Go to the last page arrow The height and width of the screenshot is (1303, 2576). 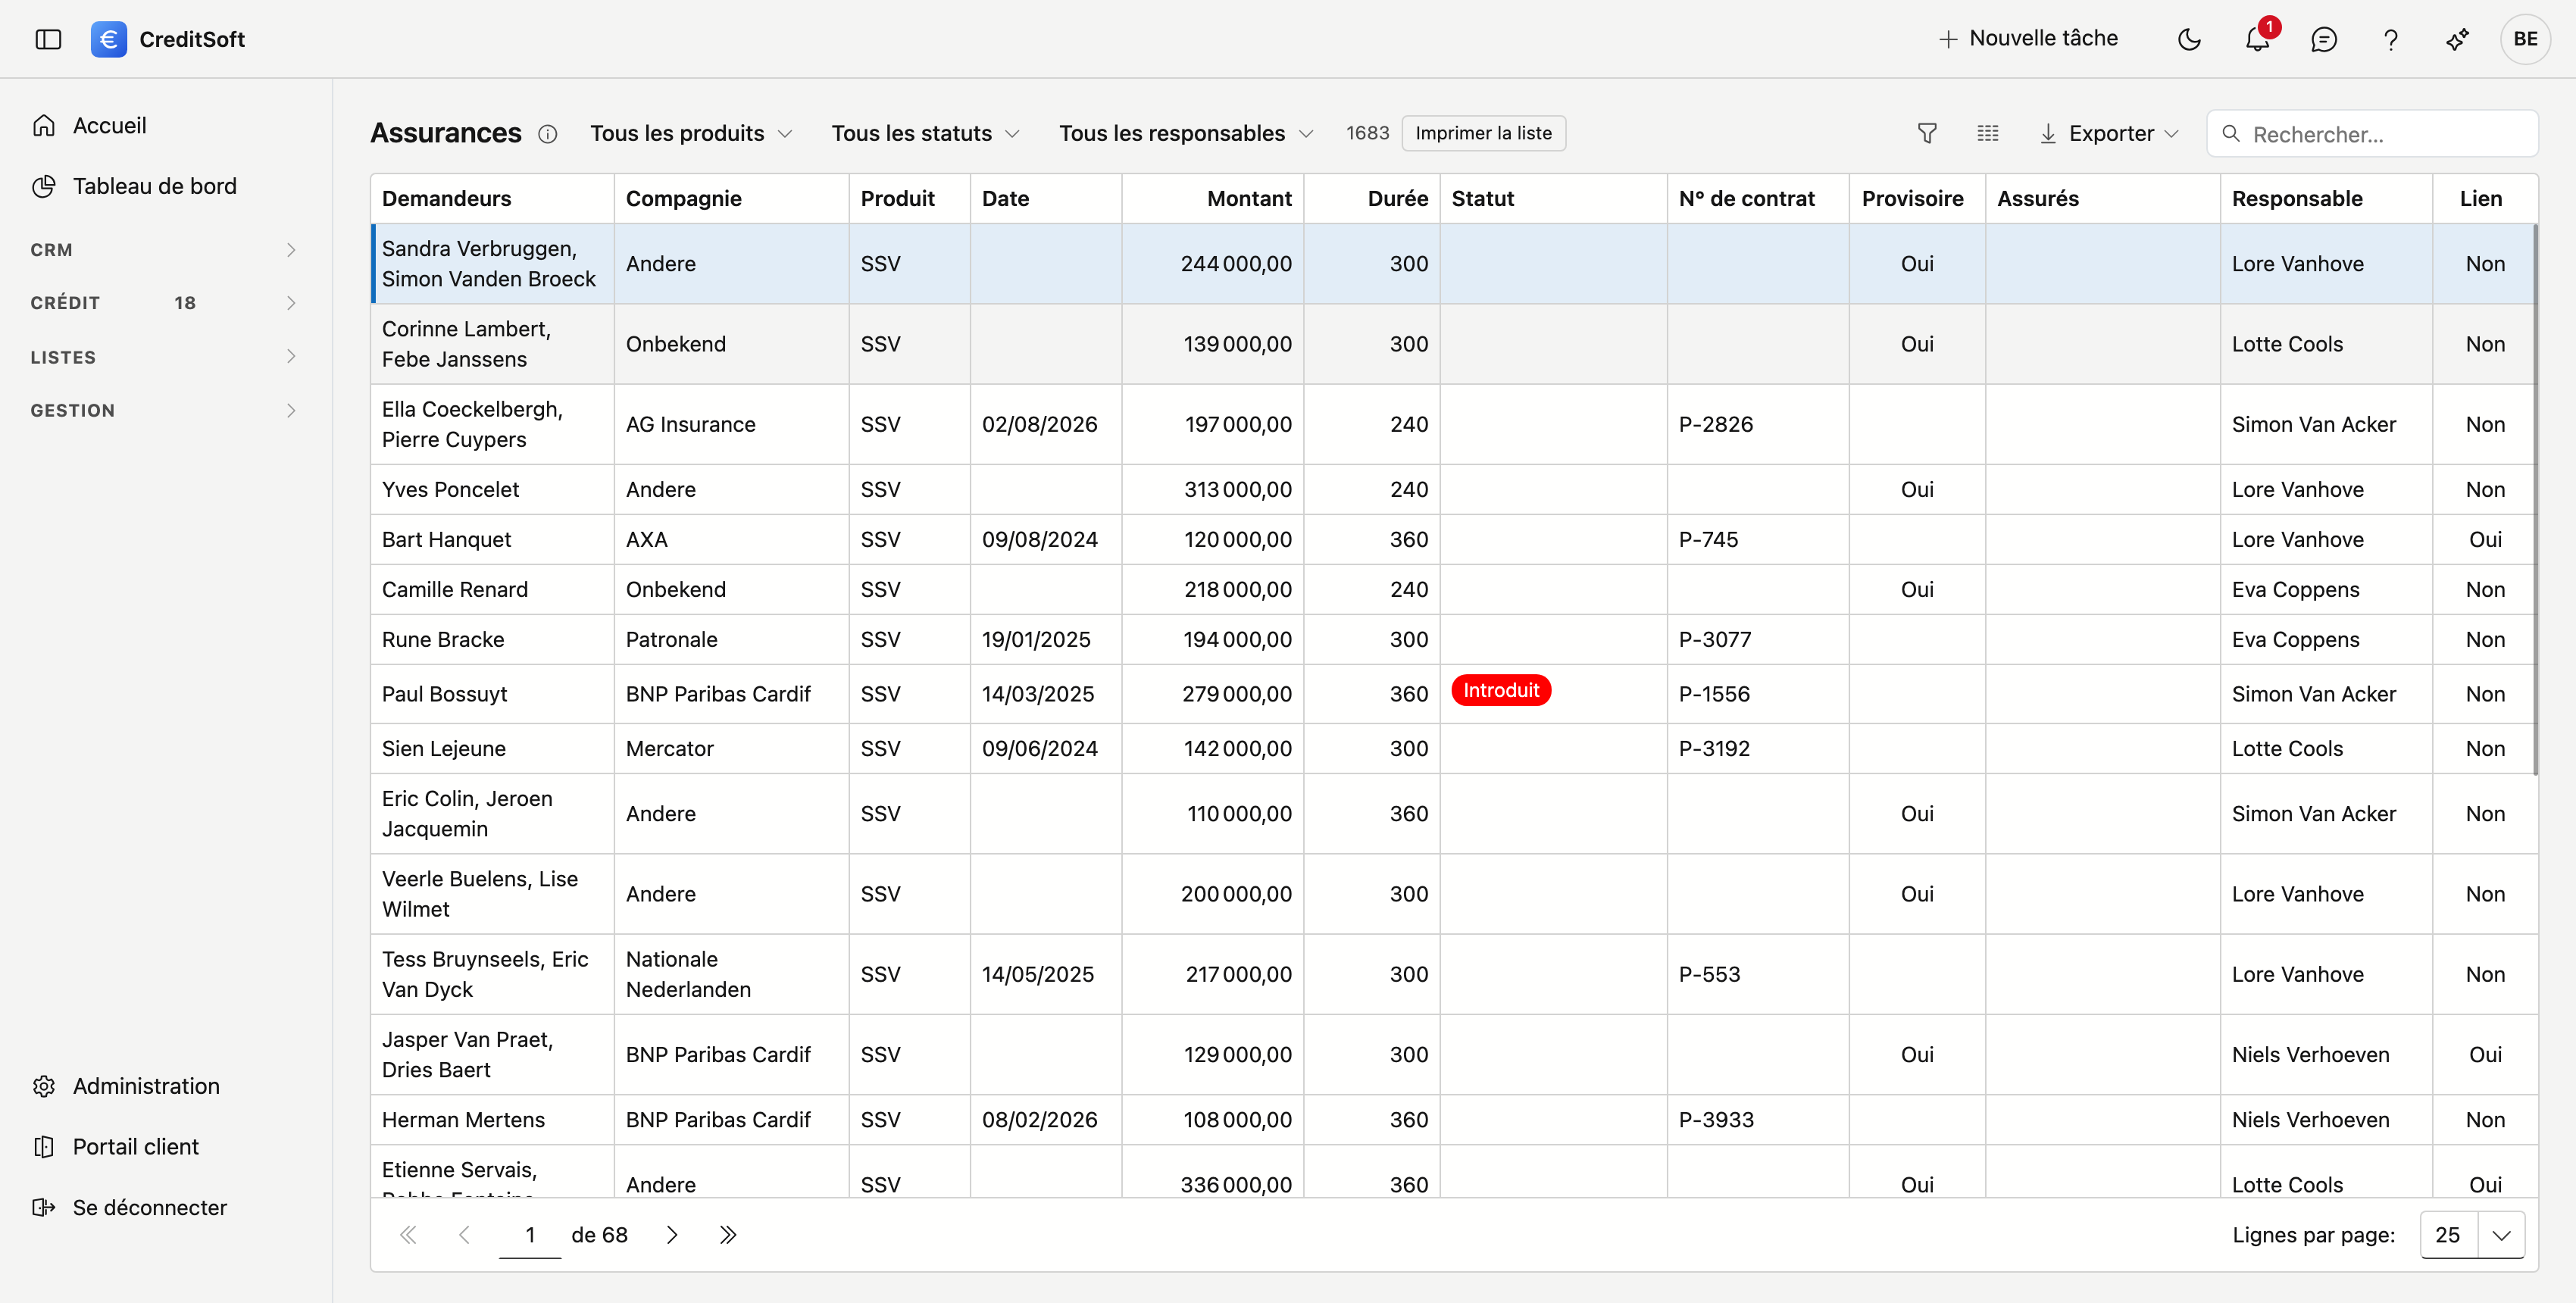point(728,1234)
